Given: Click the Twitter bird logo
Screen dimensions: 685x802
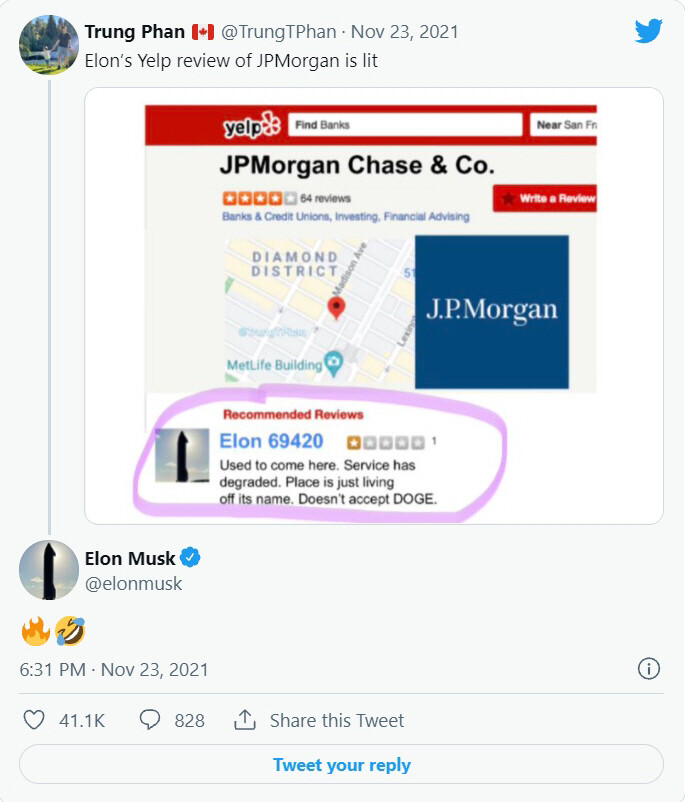Looking at the screenshot, I should (648, 31).
